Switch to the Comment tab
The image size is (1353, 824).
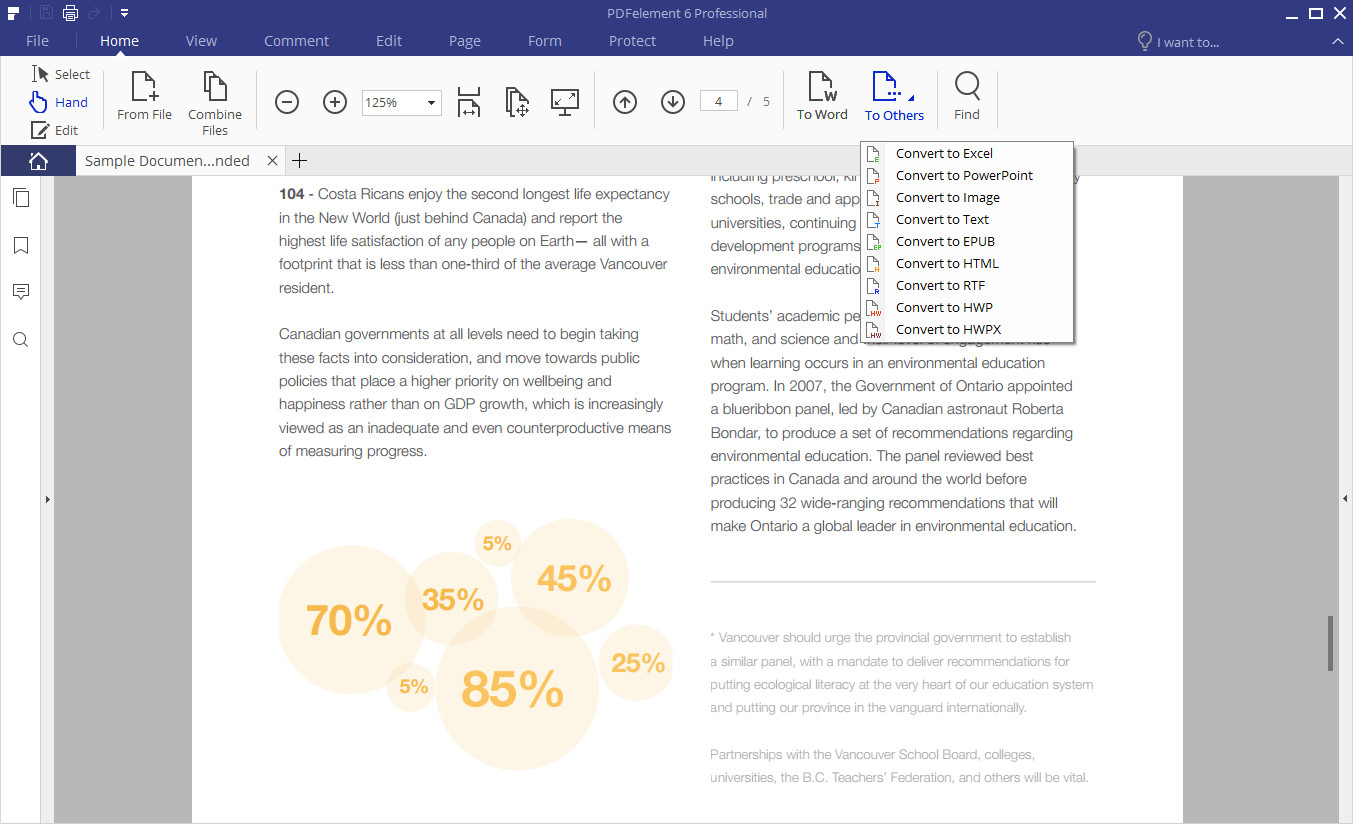point(296,41)
